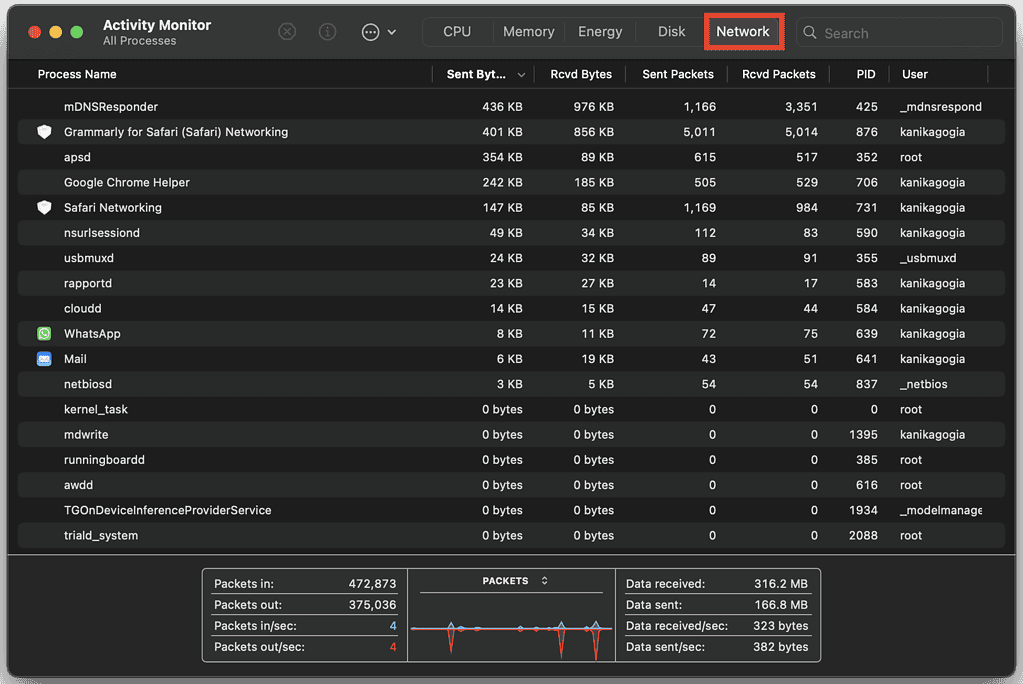The image size is (1023, 684).
Task: Click the Packets in value 472,873
Action: [372, 583]
